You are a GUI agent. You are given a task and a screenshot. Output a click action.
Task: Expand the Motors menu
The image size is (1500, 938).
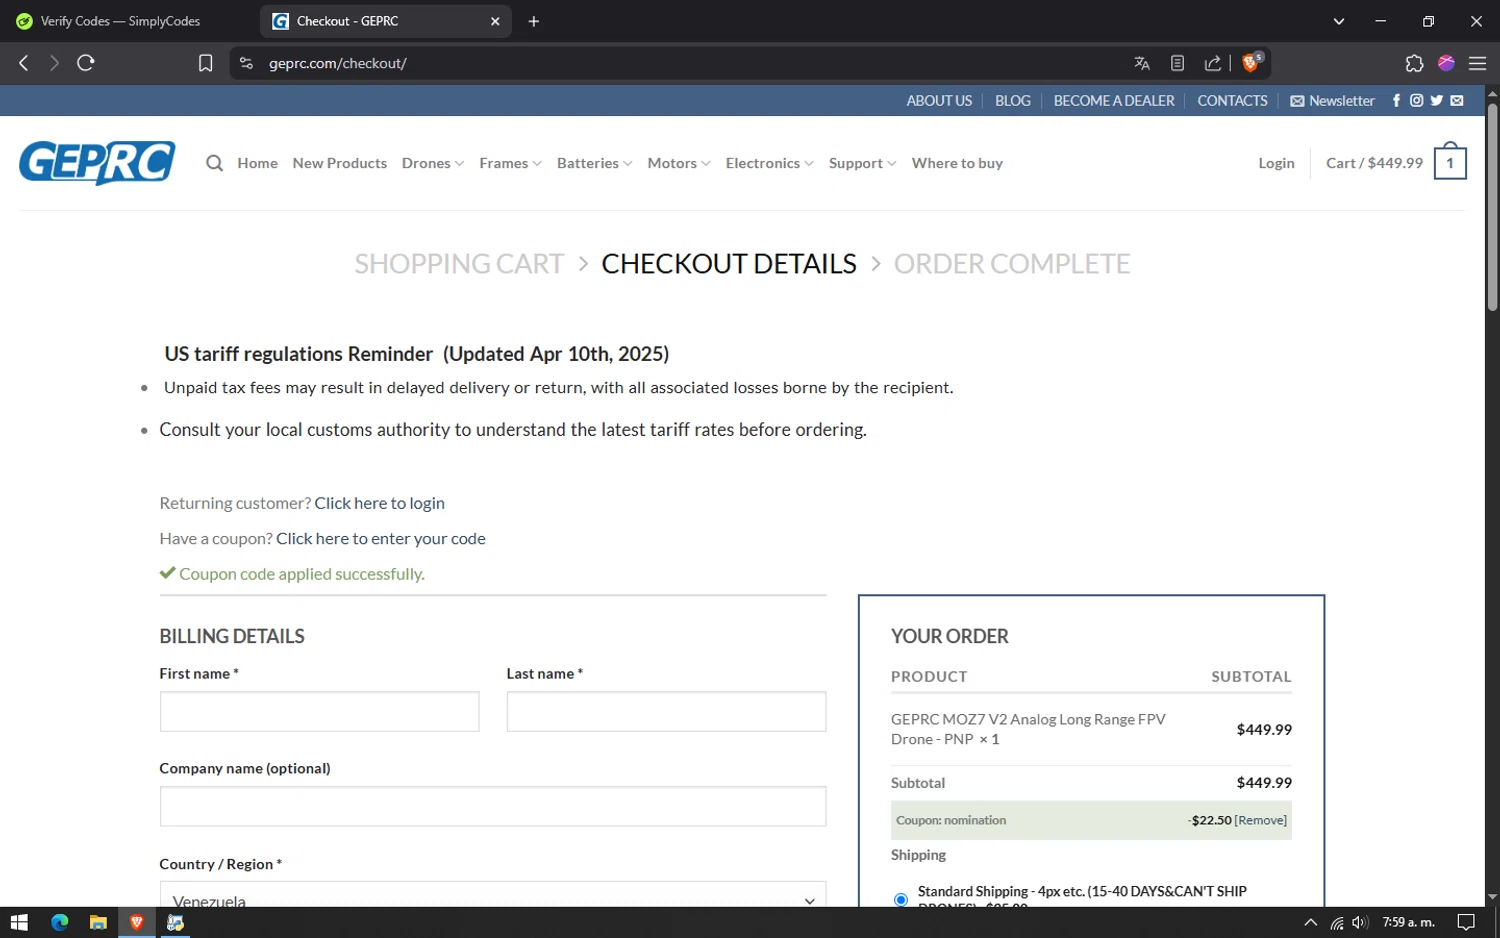(679, 163)
